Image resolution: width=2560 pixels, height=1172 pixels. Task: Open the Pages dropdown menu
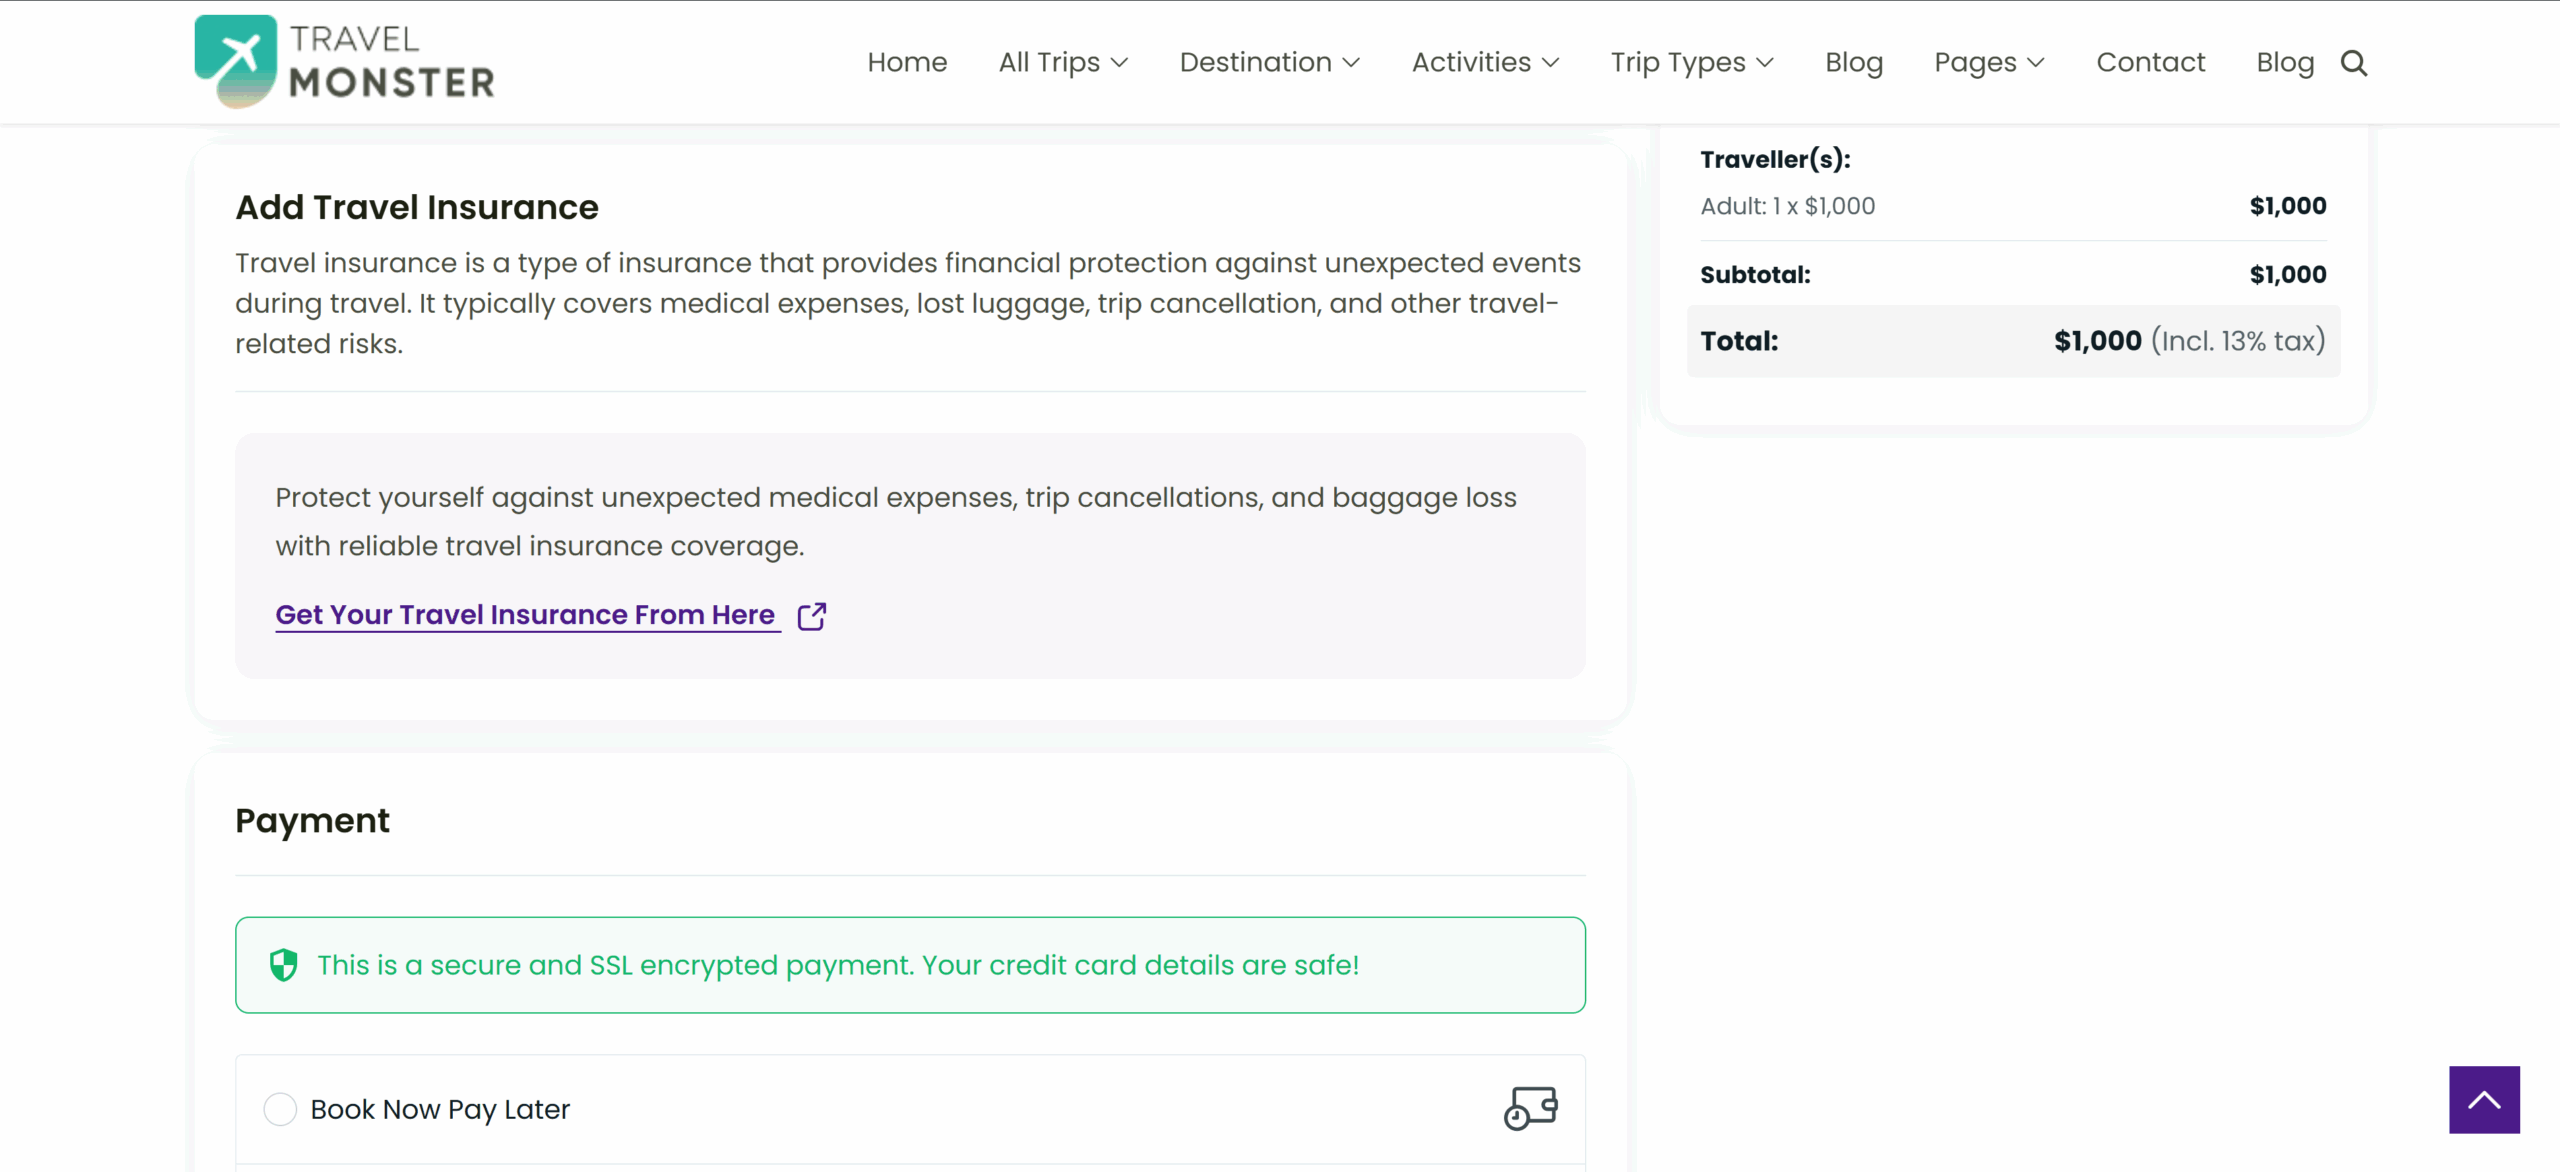coord(1989,62)
